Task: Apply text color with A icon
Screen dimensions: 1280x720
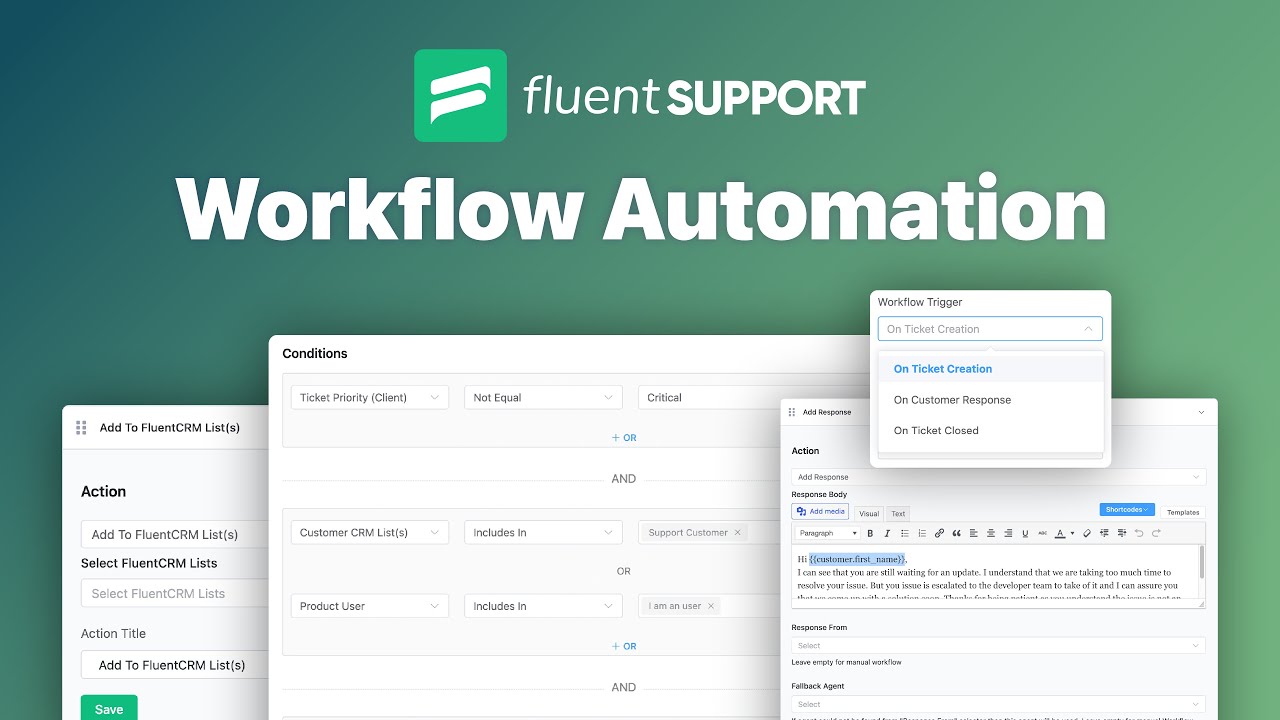Action: [x=1060, y=533]
